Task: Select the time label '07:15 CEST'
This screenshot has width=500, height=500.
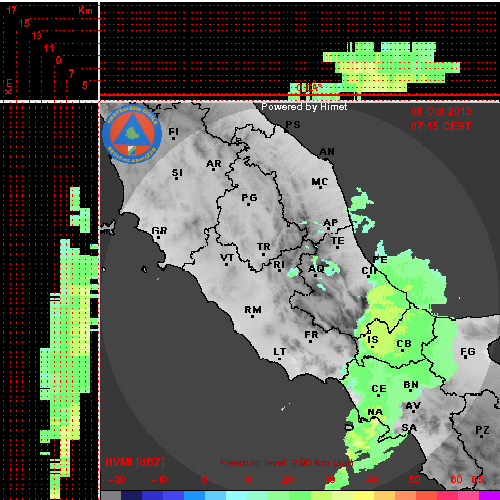Action: (x=441, y=126)
